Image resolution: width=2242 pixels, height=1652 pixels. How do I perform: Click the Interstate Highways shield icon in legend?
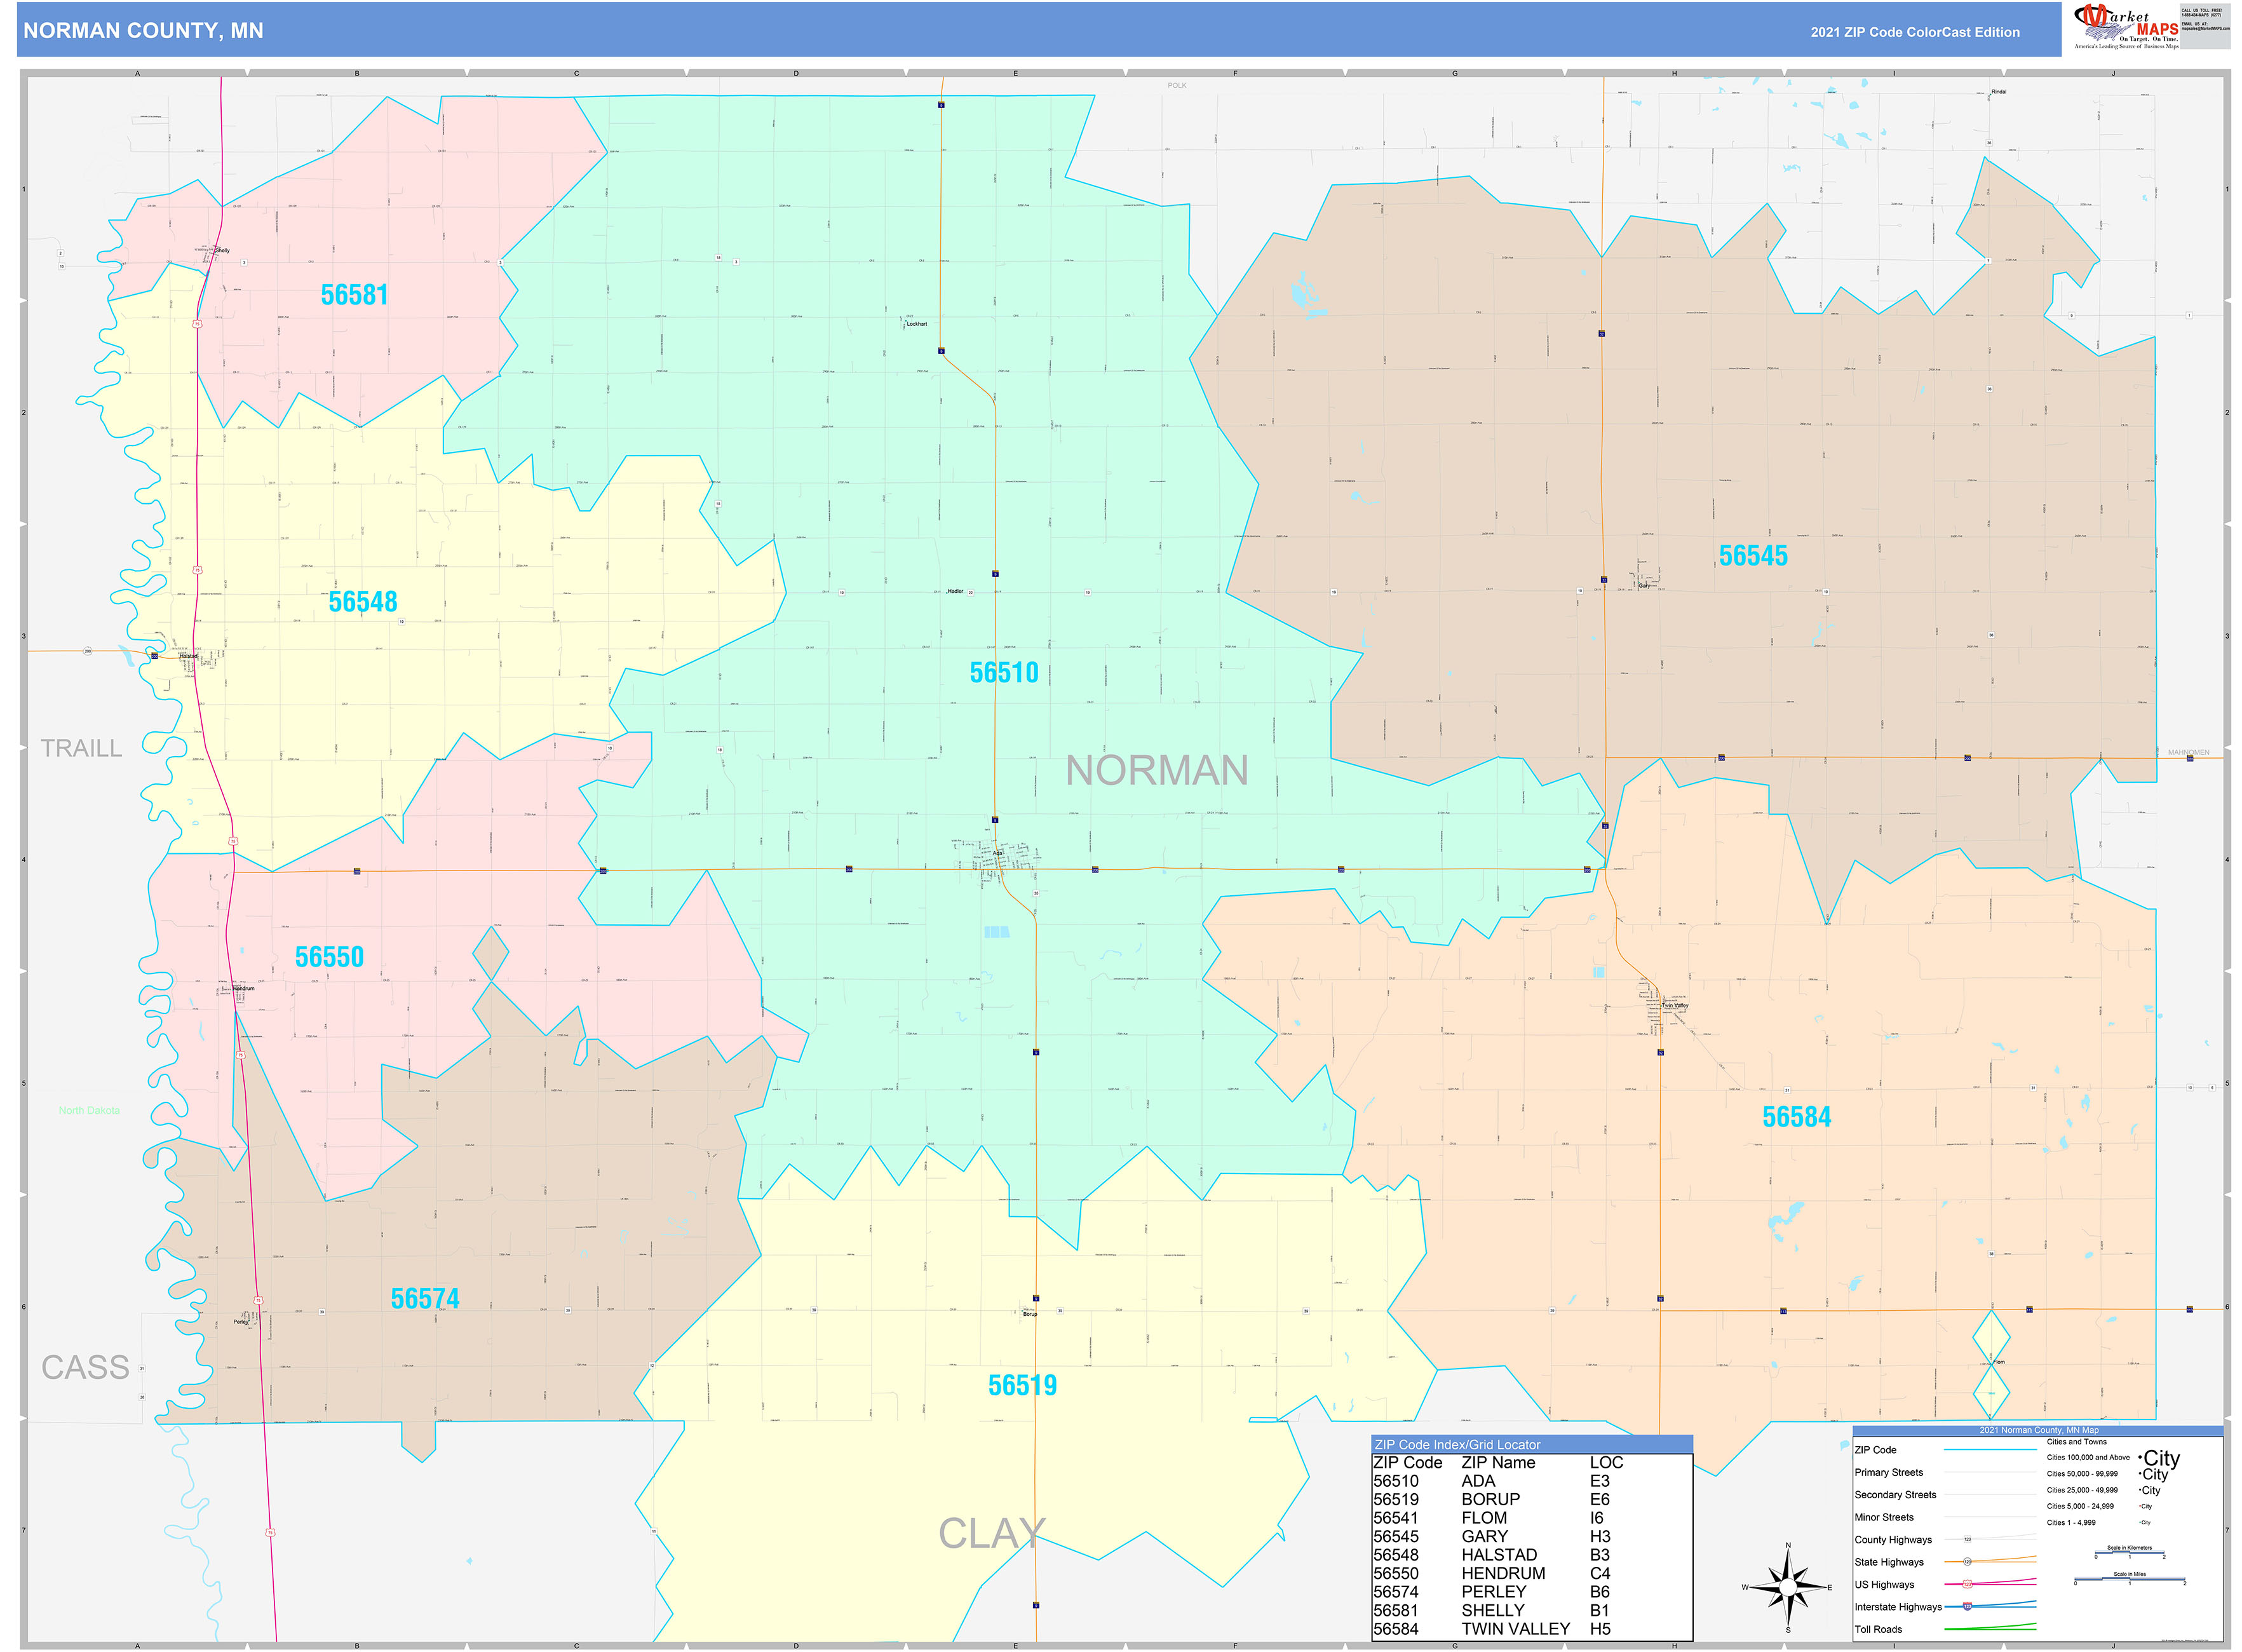coord(1968,1607)
